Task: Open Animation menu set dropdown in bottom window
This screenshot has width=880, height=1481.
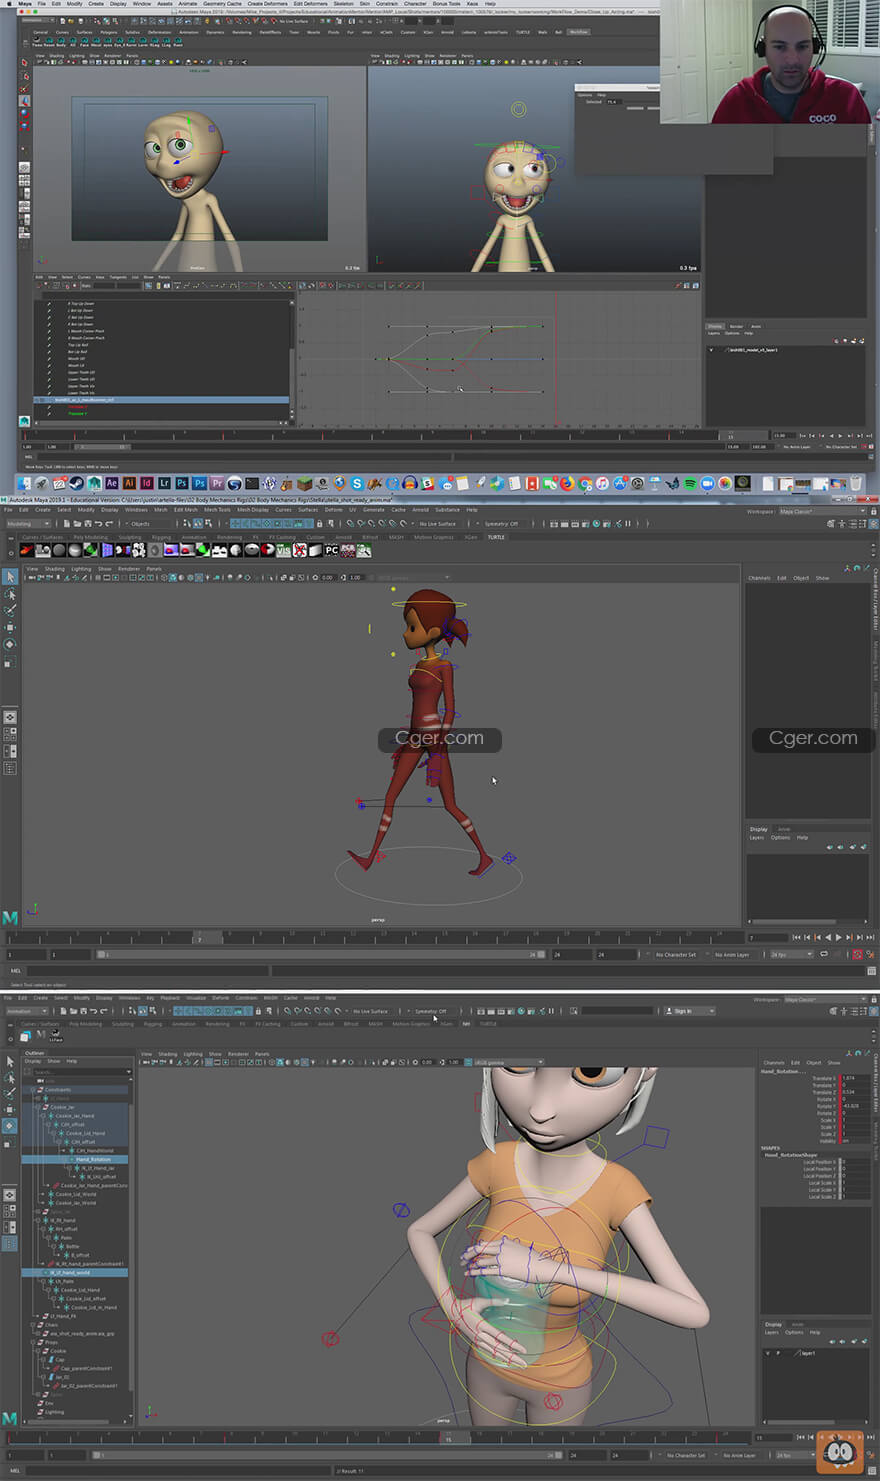Action: point(27,1011)
